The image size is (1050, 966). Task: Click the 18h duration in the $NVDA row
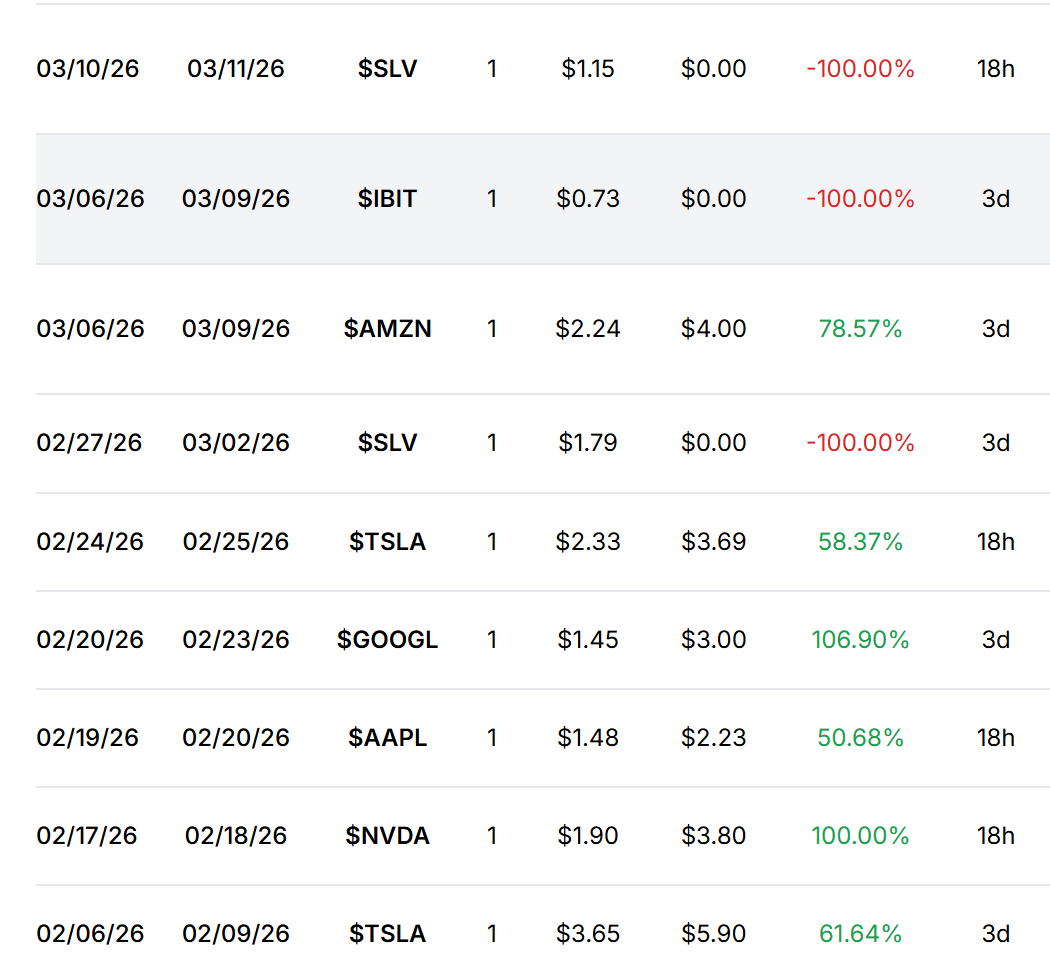(995, 835)
